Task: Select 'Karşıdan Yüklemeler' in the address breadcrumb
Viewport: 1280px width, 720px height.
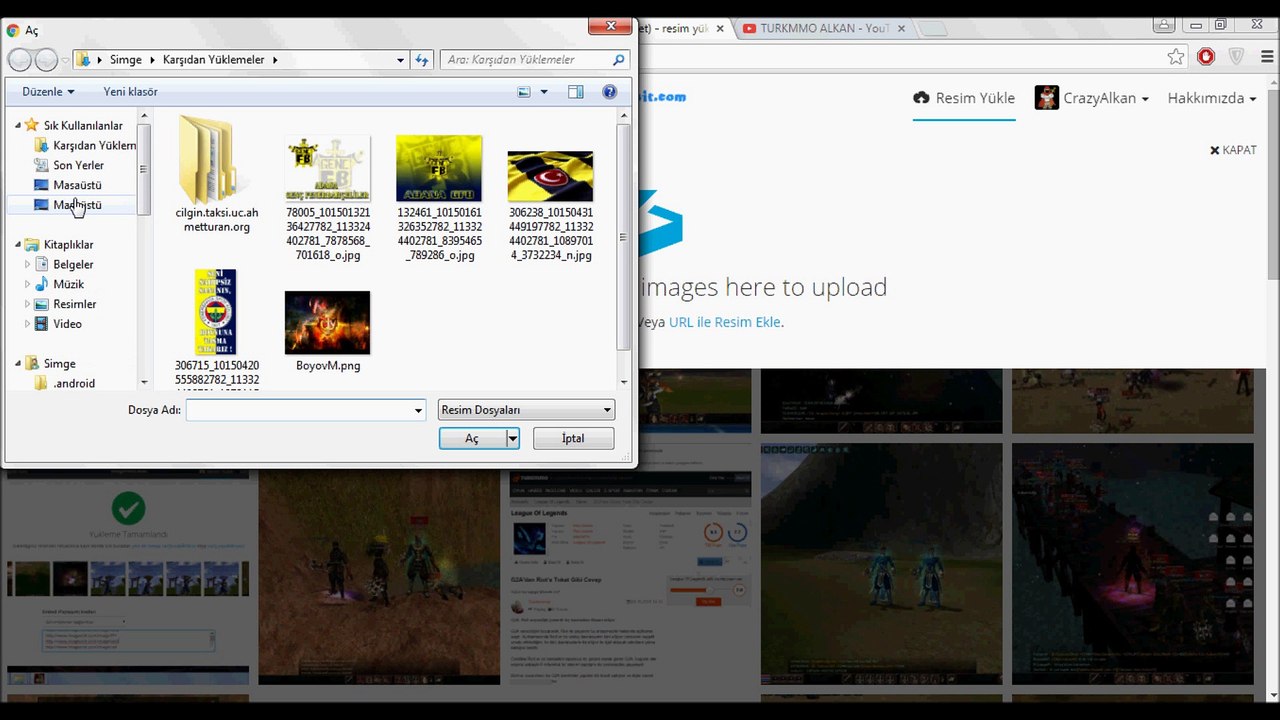Action: [x=215, y=60]
